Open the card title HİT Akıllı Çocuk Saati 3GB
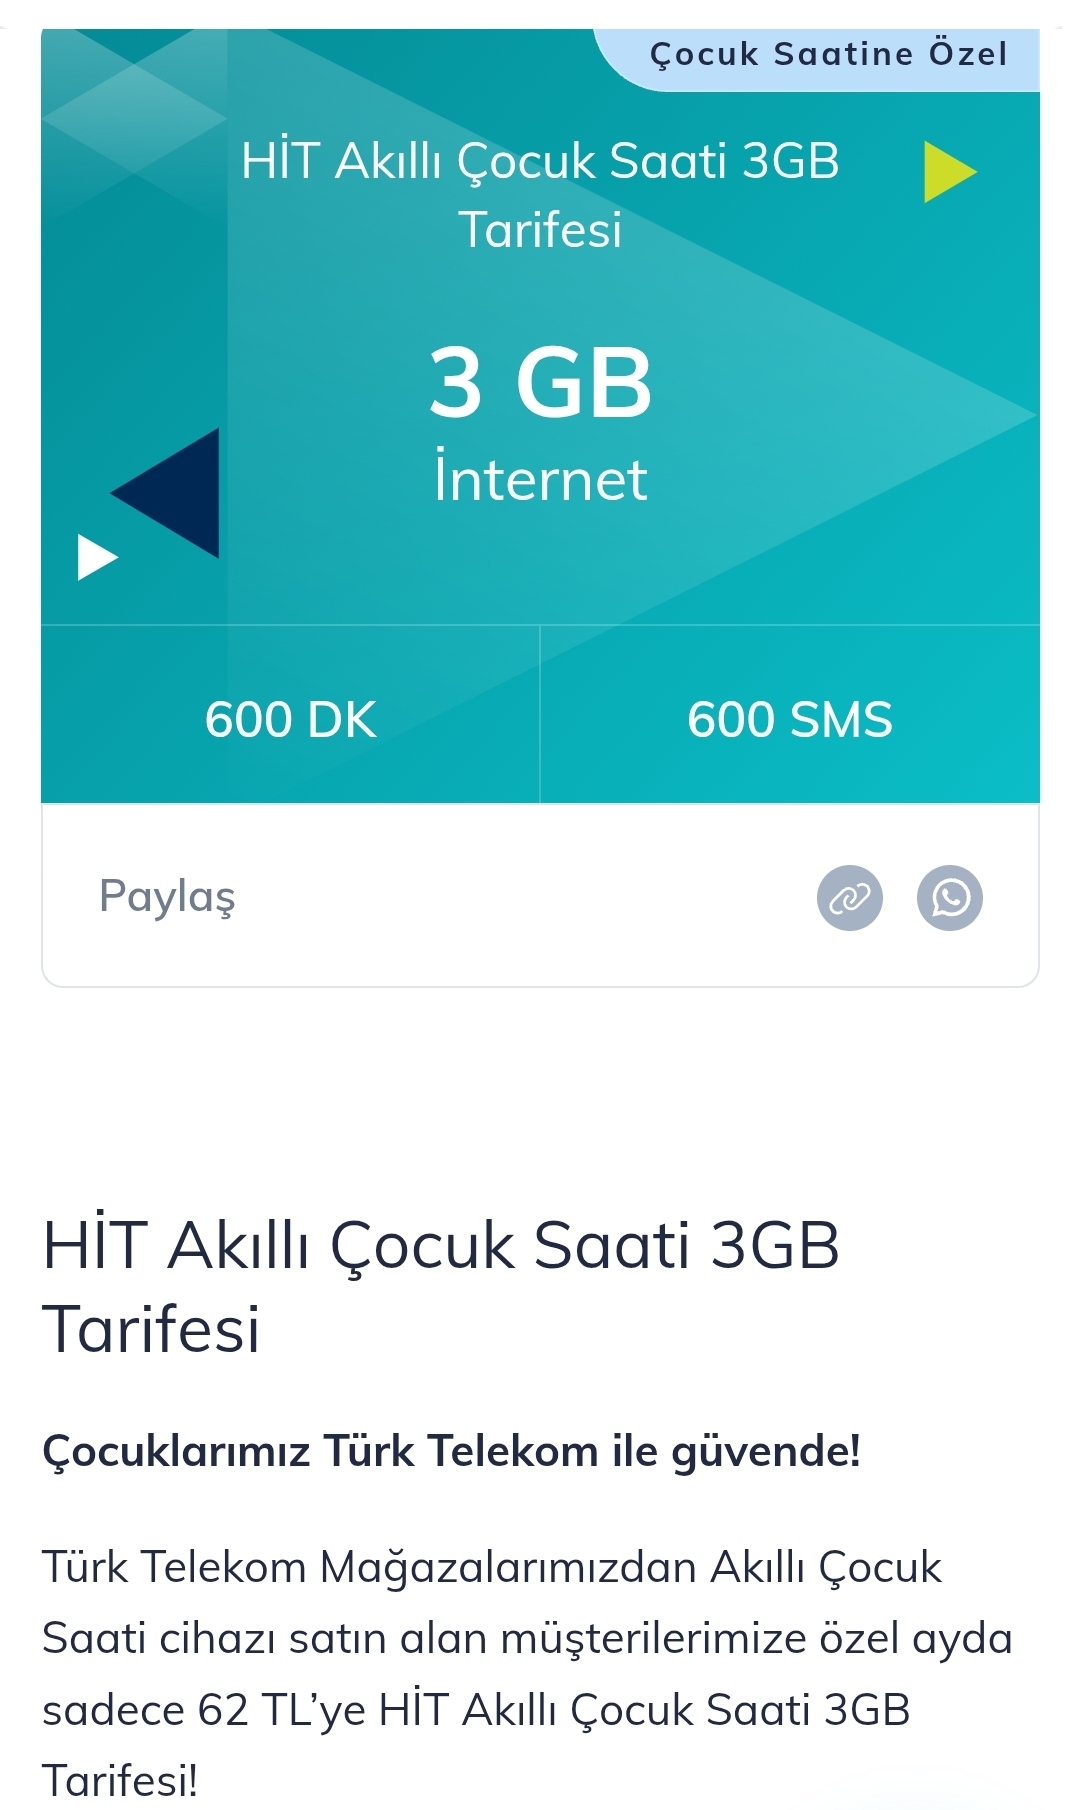Viewport: 1080px width, 1810px height. click(540, 195)
